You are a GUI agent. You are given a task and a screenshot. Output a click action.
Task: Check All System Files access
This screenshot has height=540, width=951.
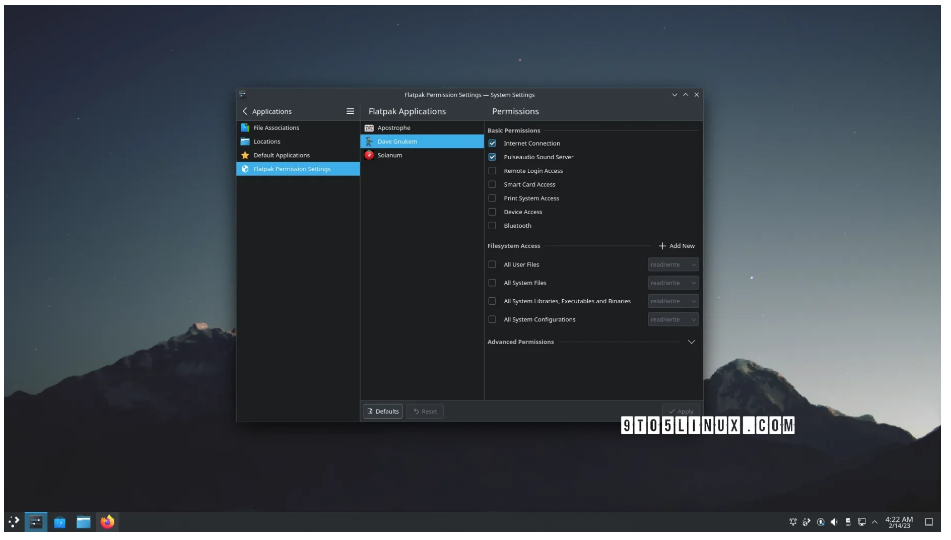coord(492,283)
